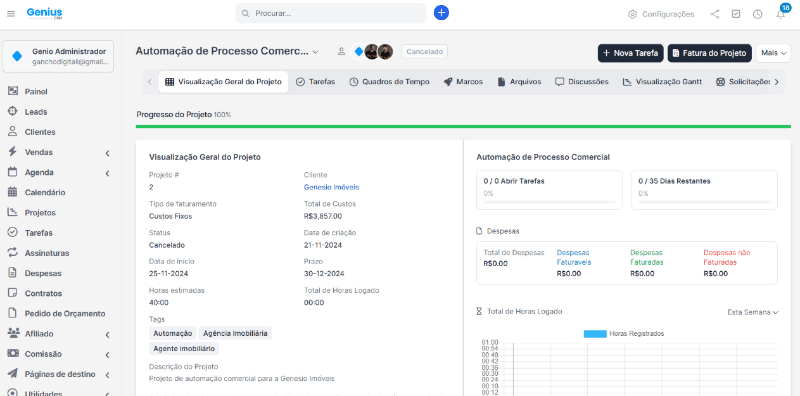Expand the Páginas de destino submenu
Viewport: 800px width, 396px height.
point(108,375)
